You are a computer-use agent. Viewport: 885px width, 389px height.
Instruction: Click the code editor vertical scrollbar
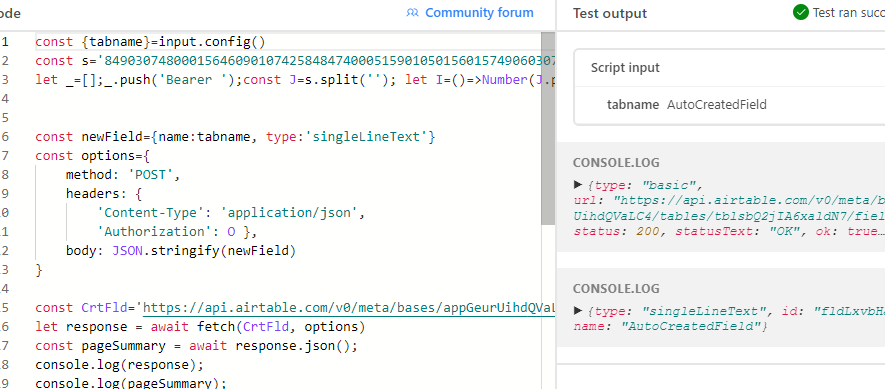(x=547, y=129)
